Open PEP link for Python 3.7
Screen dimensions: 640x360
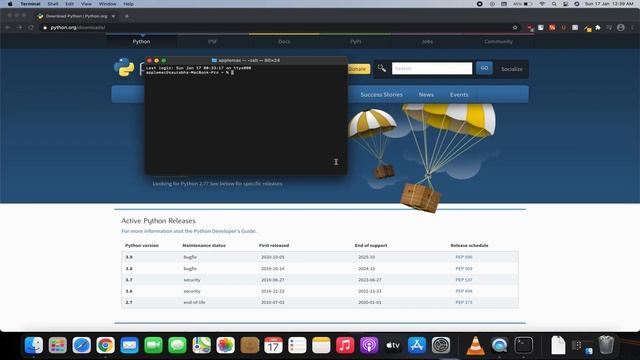[464, 280]
